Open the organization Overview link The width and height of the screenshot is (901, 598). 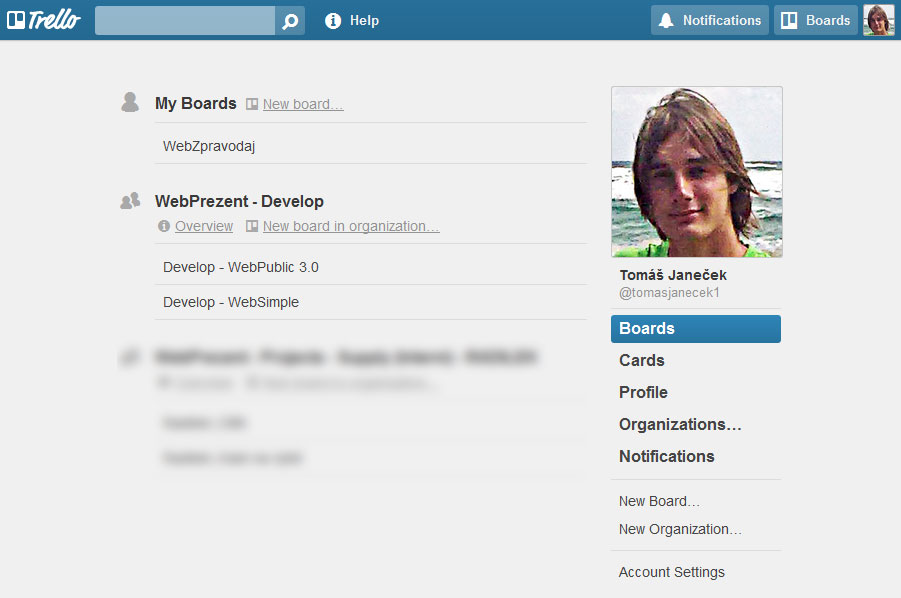(x=204, y=226)
